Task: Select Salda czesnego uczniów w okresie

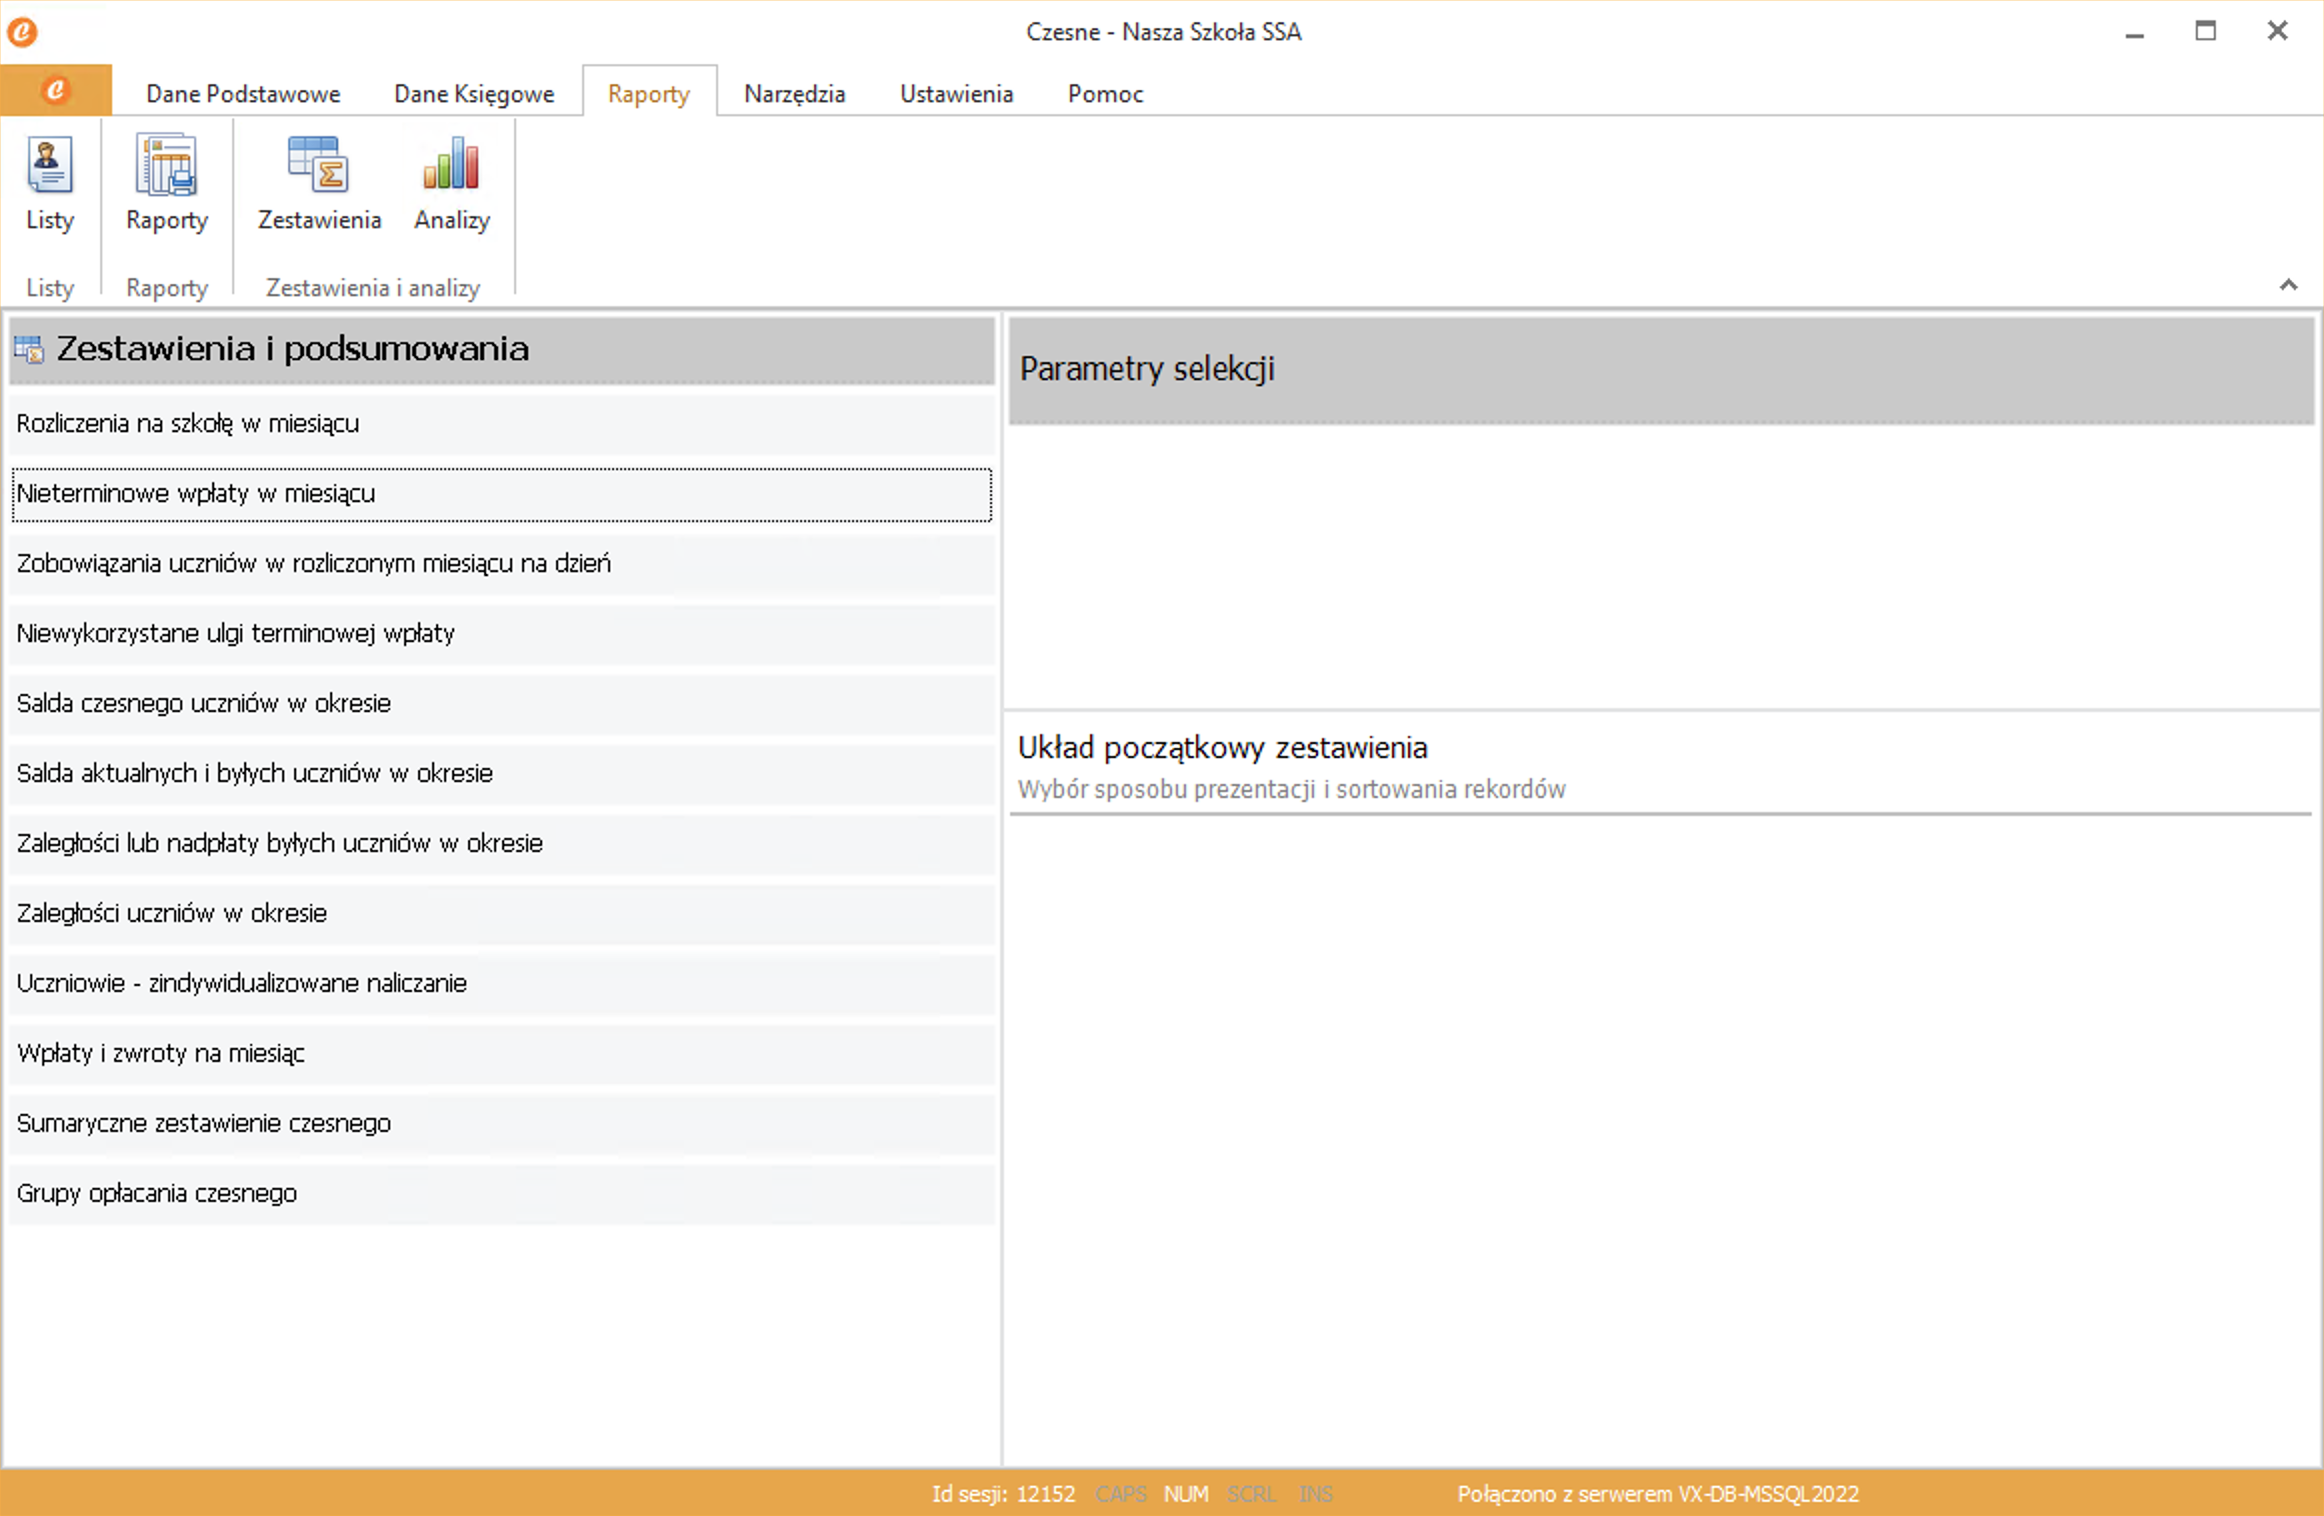Action: tap(204, 704)
